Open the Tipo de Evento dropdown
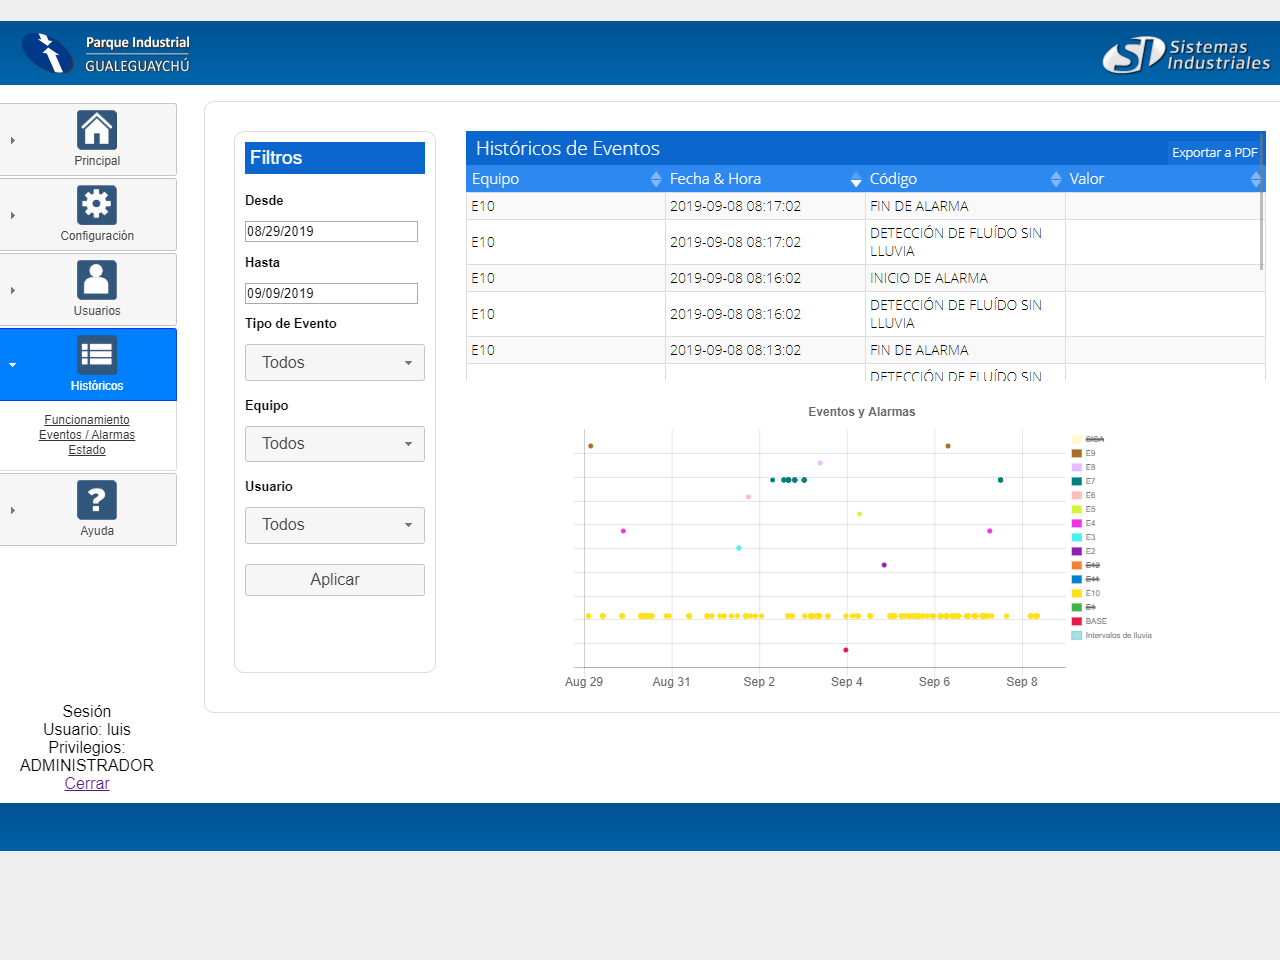The height and width of the screenshot is (960, 1280). point(335,363)
